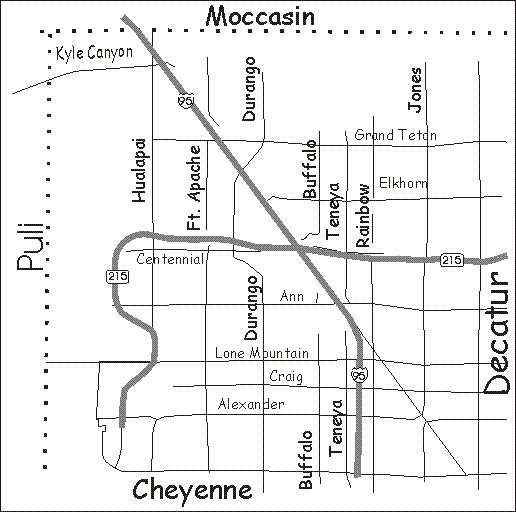Click the Ft. Apache street label

click(x=194, y=188)
